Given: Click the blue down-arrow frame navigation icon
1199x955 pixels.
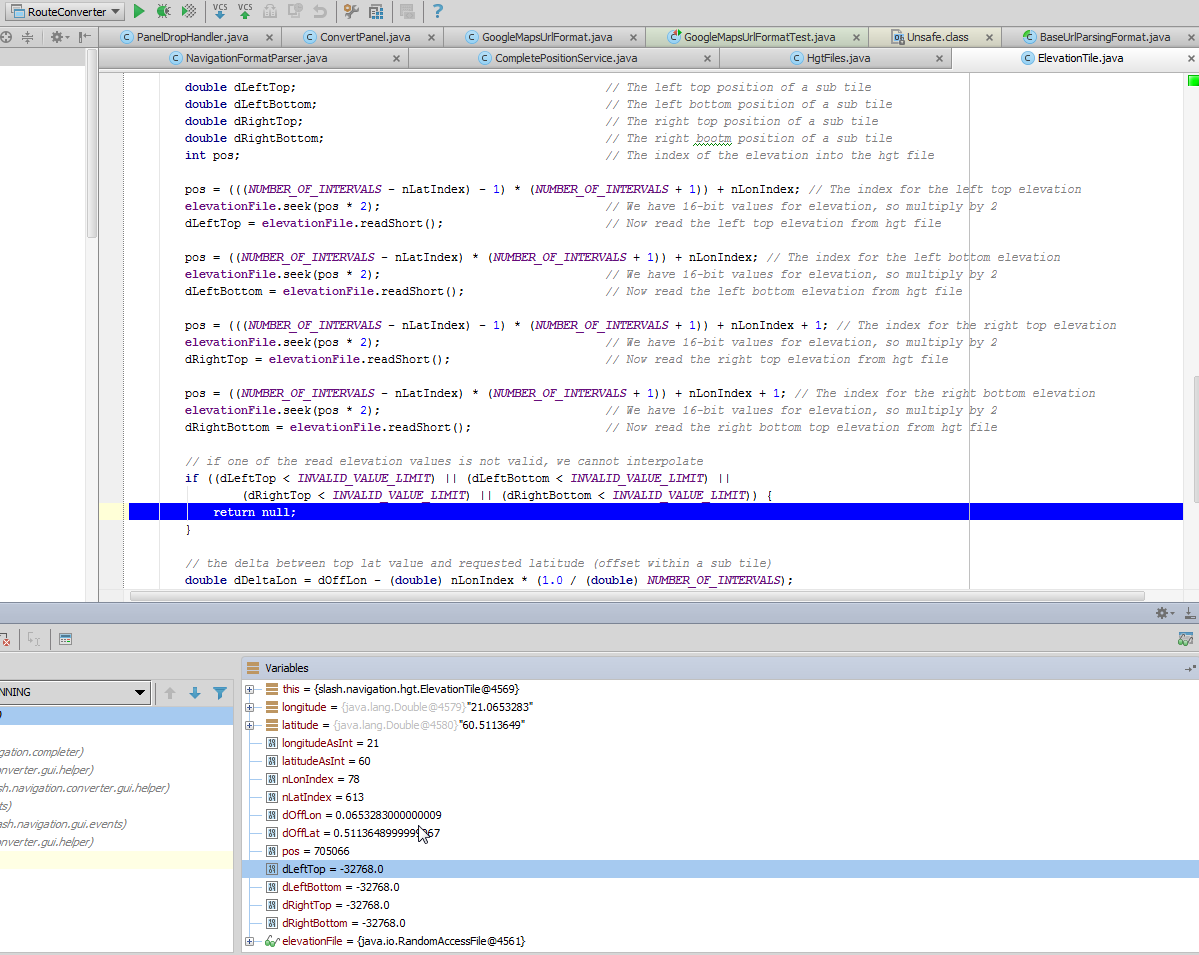Looking at the screenshot, I should click(x=195, y=693).
